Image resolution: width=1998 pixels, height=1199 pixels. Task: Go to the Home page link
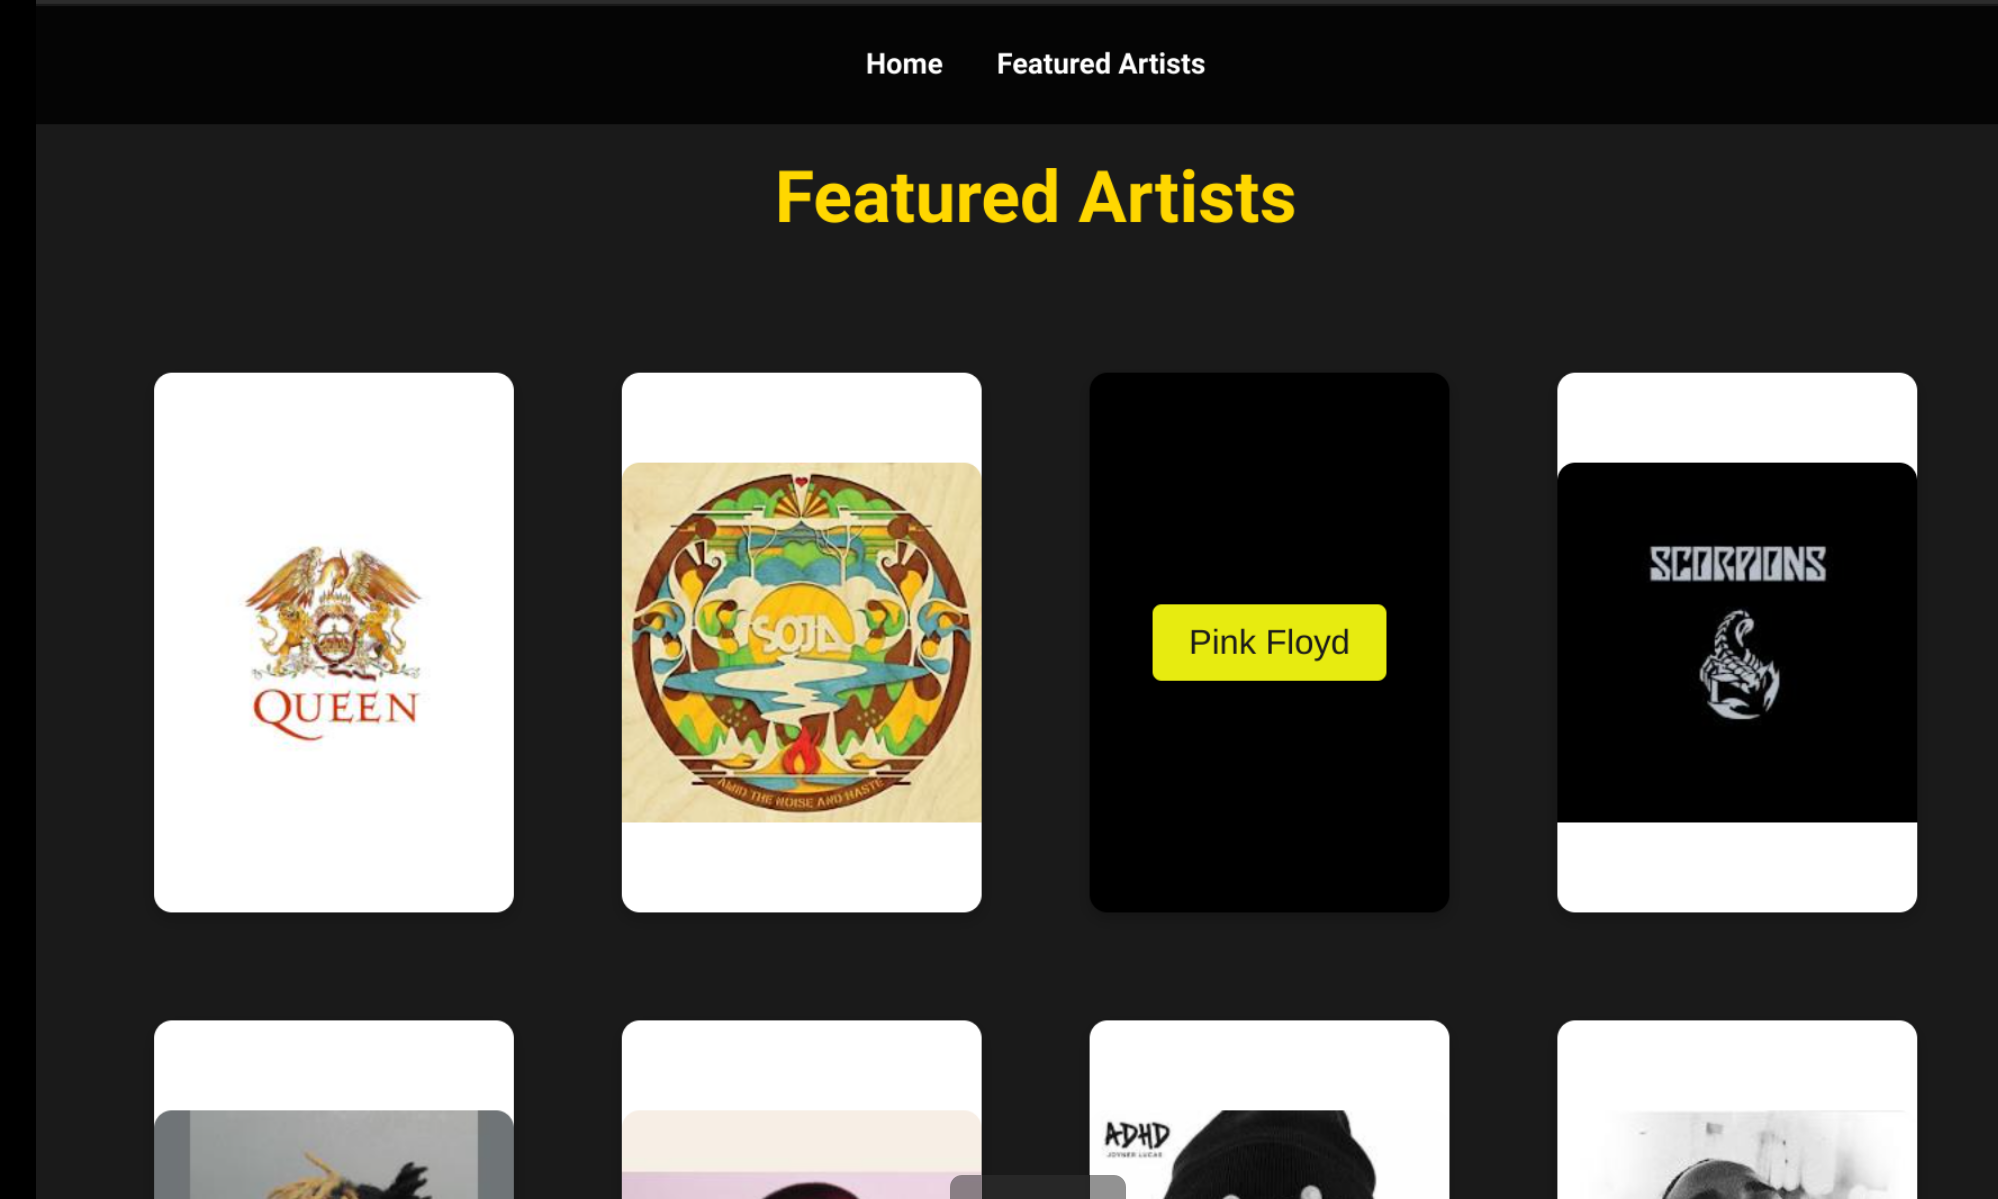pyautogui.click(x=904, y=64)
